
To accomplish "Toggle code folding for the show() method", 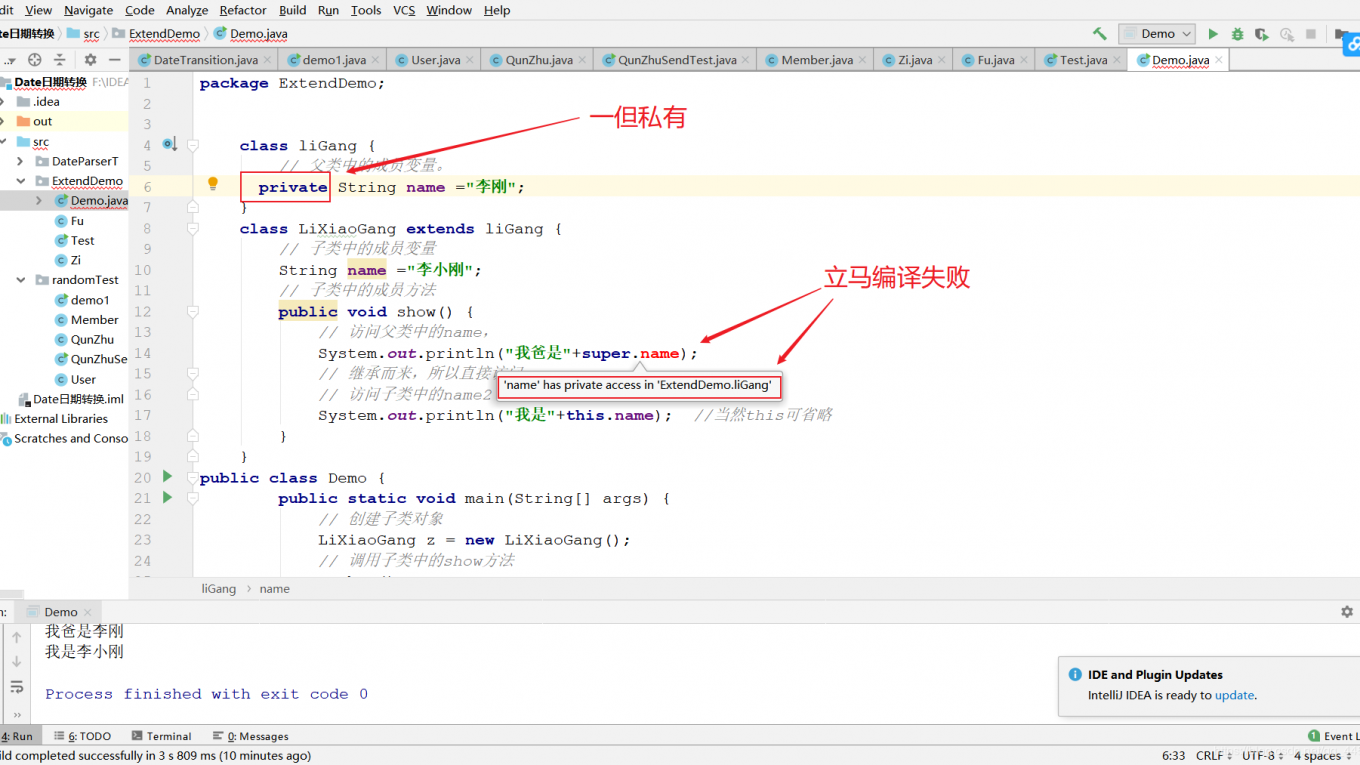I will 193,312.
